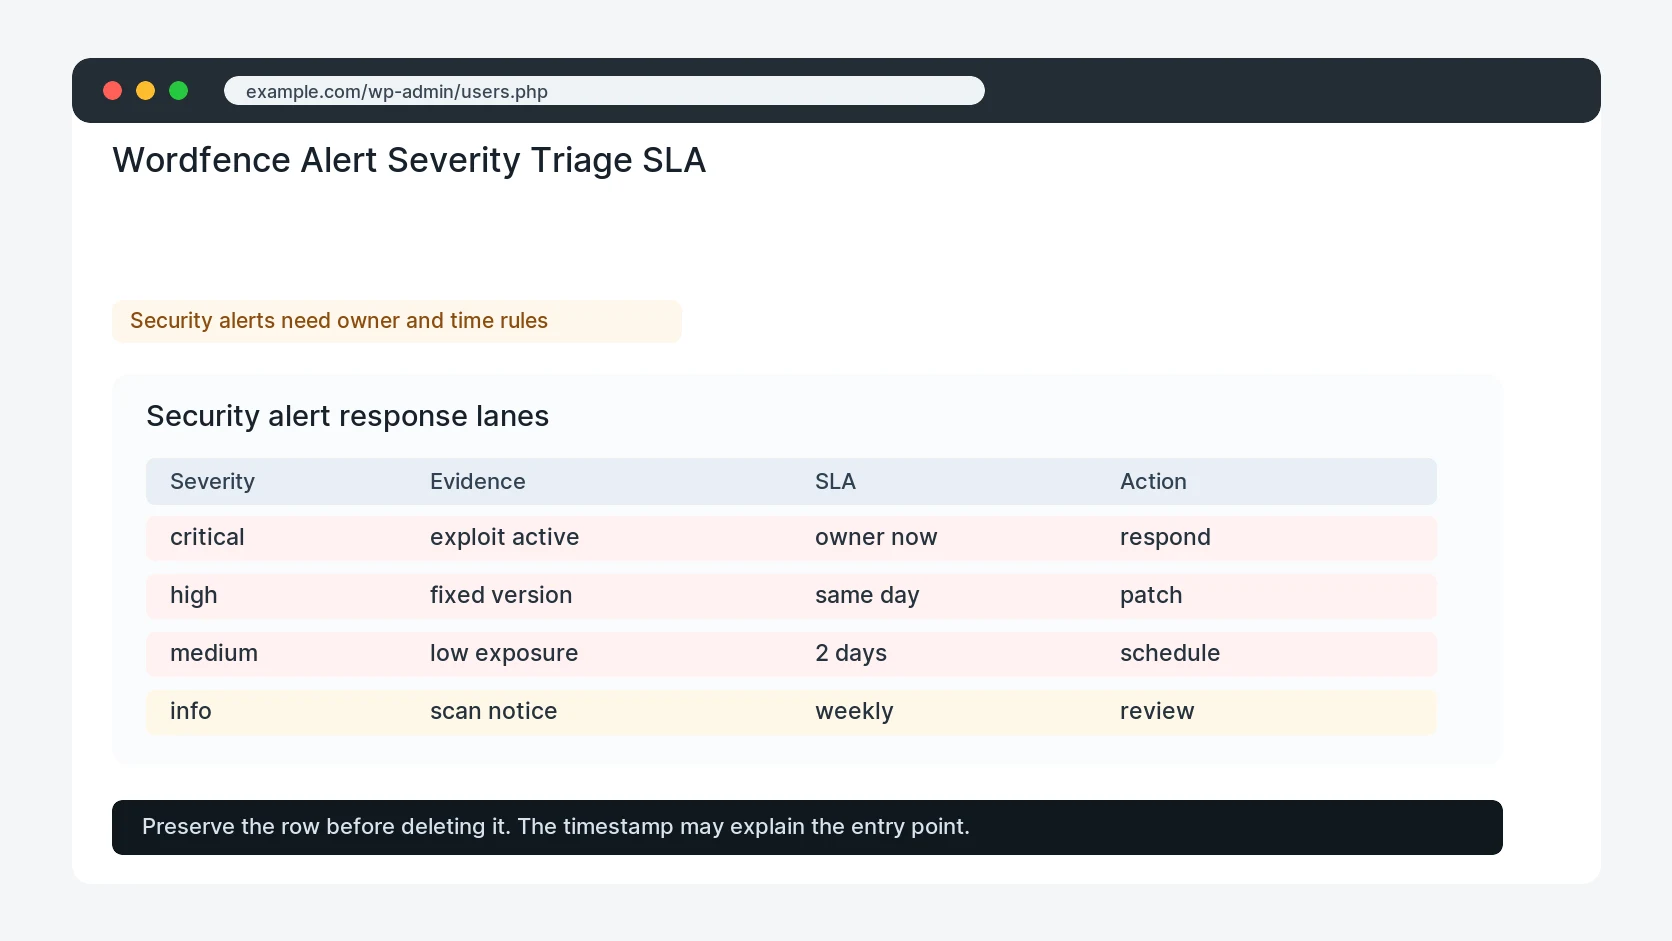Select the '2 days' SLA cell
Screen dimensions: 1672x941
click(851, 654)
